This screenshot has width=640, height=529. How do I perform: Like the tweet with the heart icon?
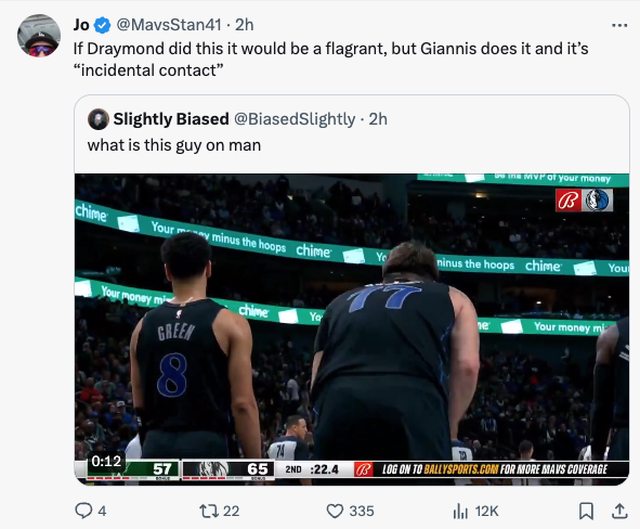coord(336,511)
